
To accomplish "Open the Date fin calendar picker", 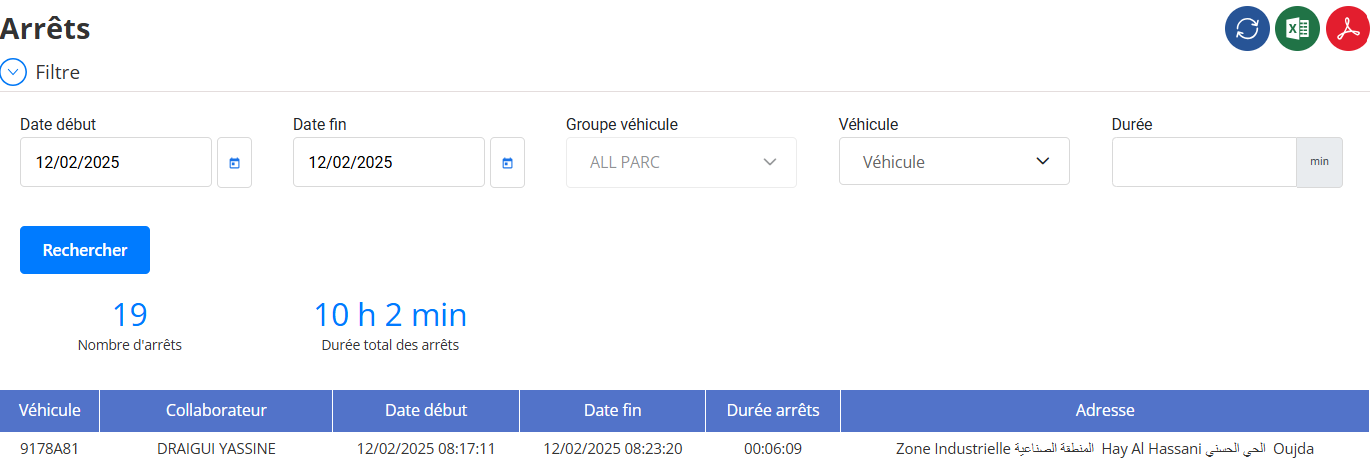I will (x=507, y=162).
